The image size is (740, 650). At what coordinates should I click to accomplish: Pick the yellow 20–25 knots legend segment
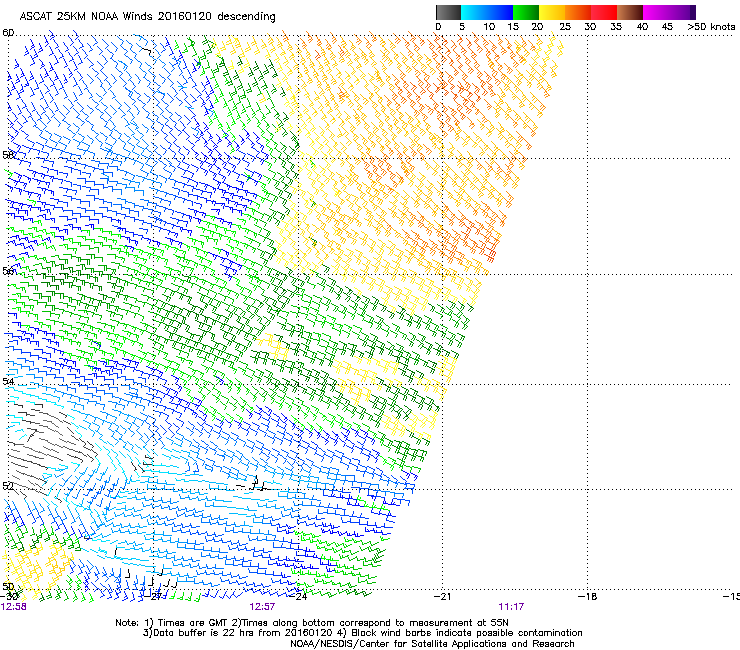coord(552,12)
